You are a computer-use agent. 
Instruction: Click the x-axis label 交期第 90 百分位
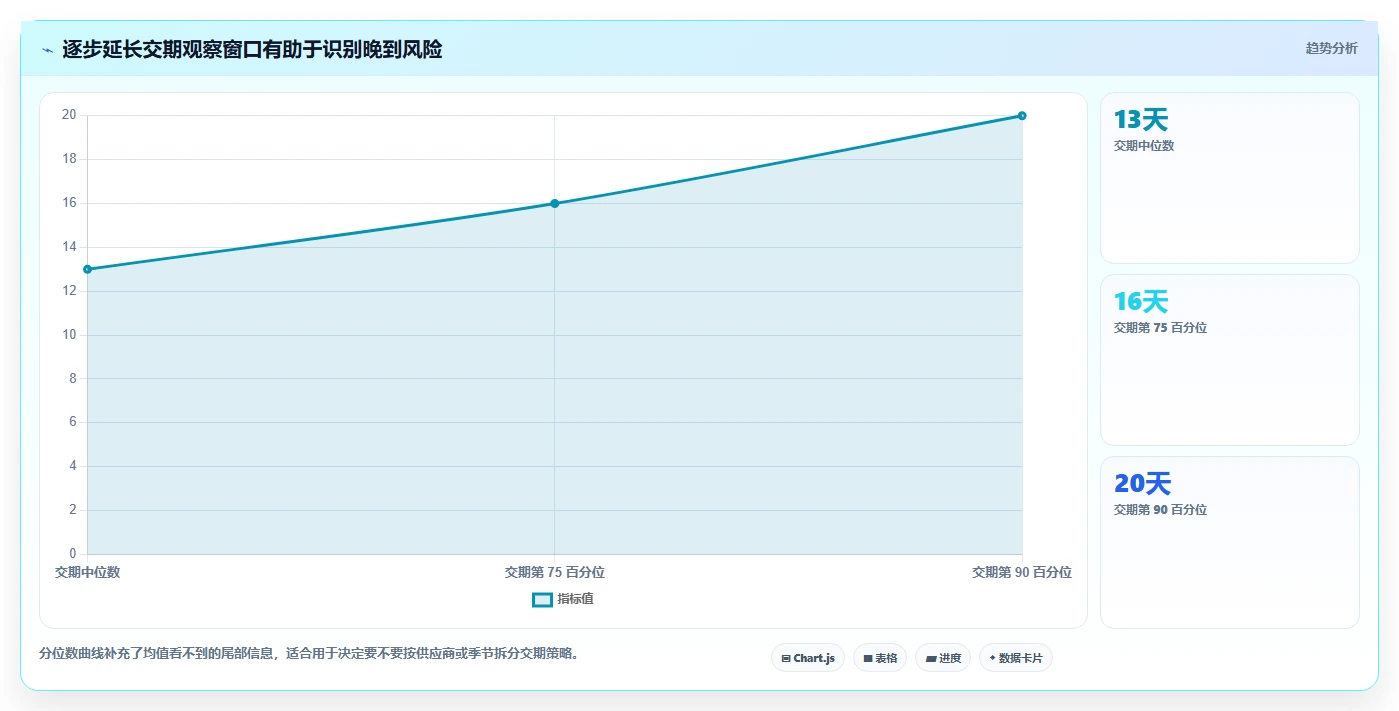(1022, 572)
